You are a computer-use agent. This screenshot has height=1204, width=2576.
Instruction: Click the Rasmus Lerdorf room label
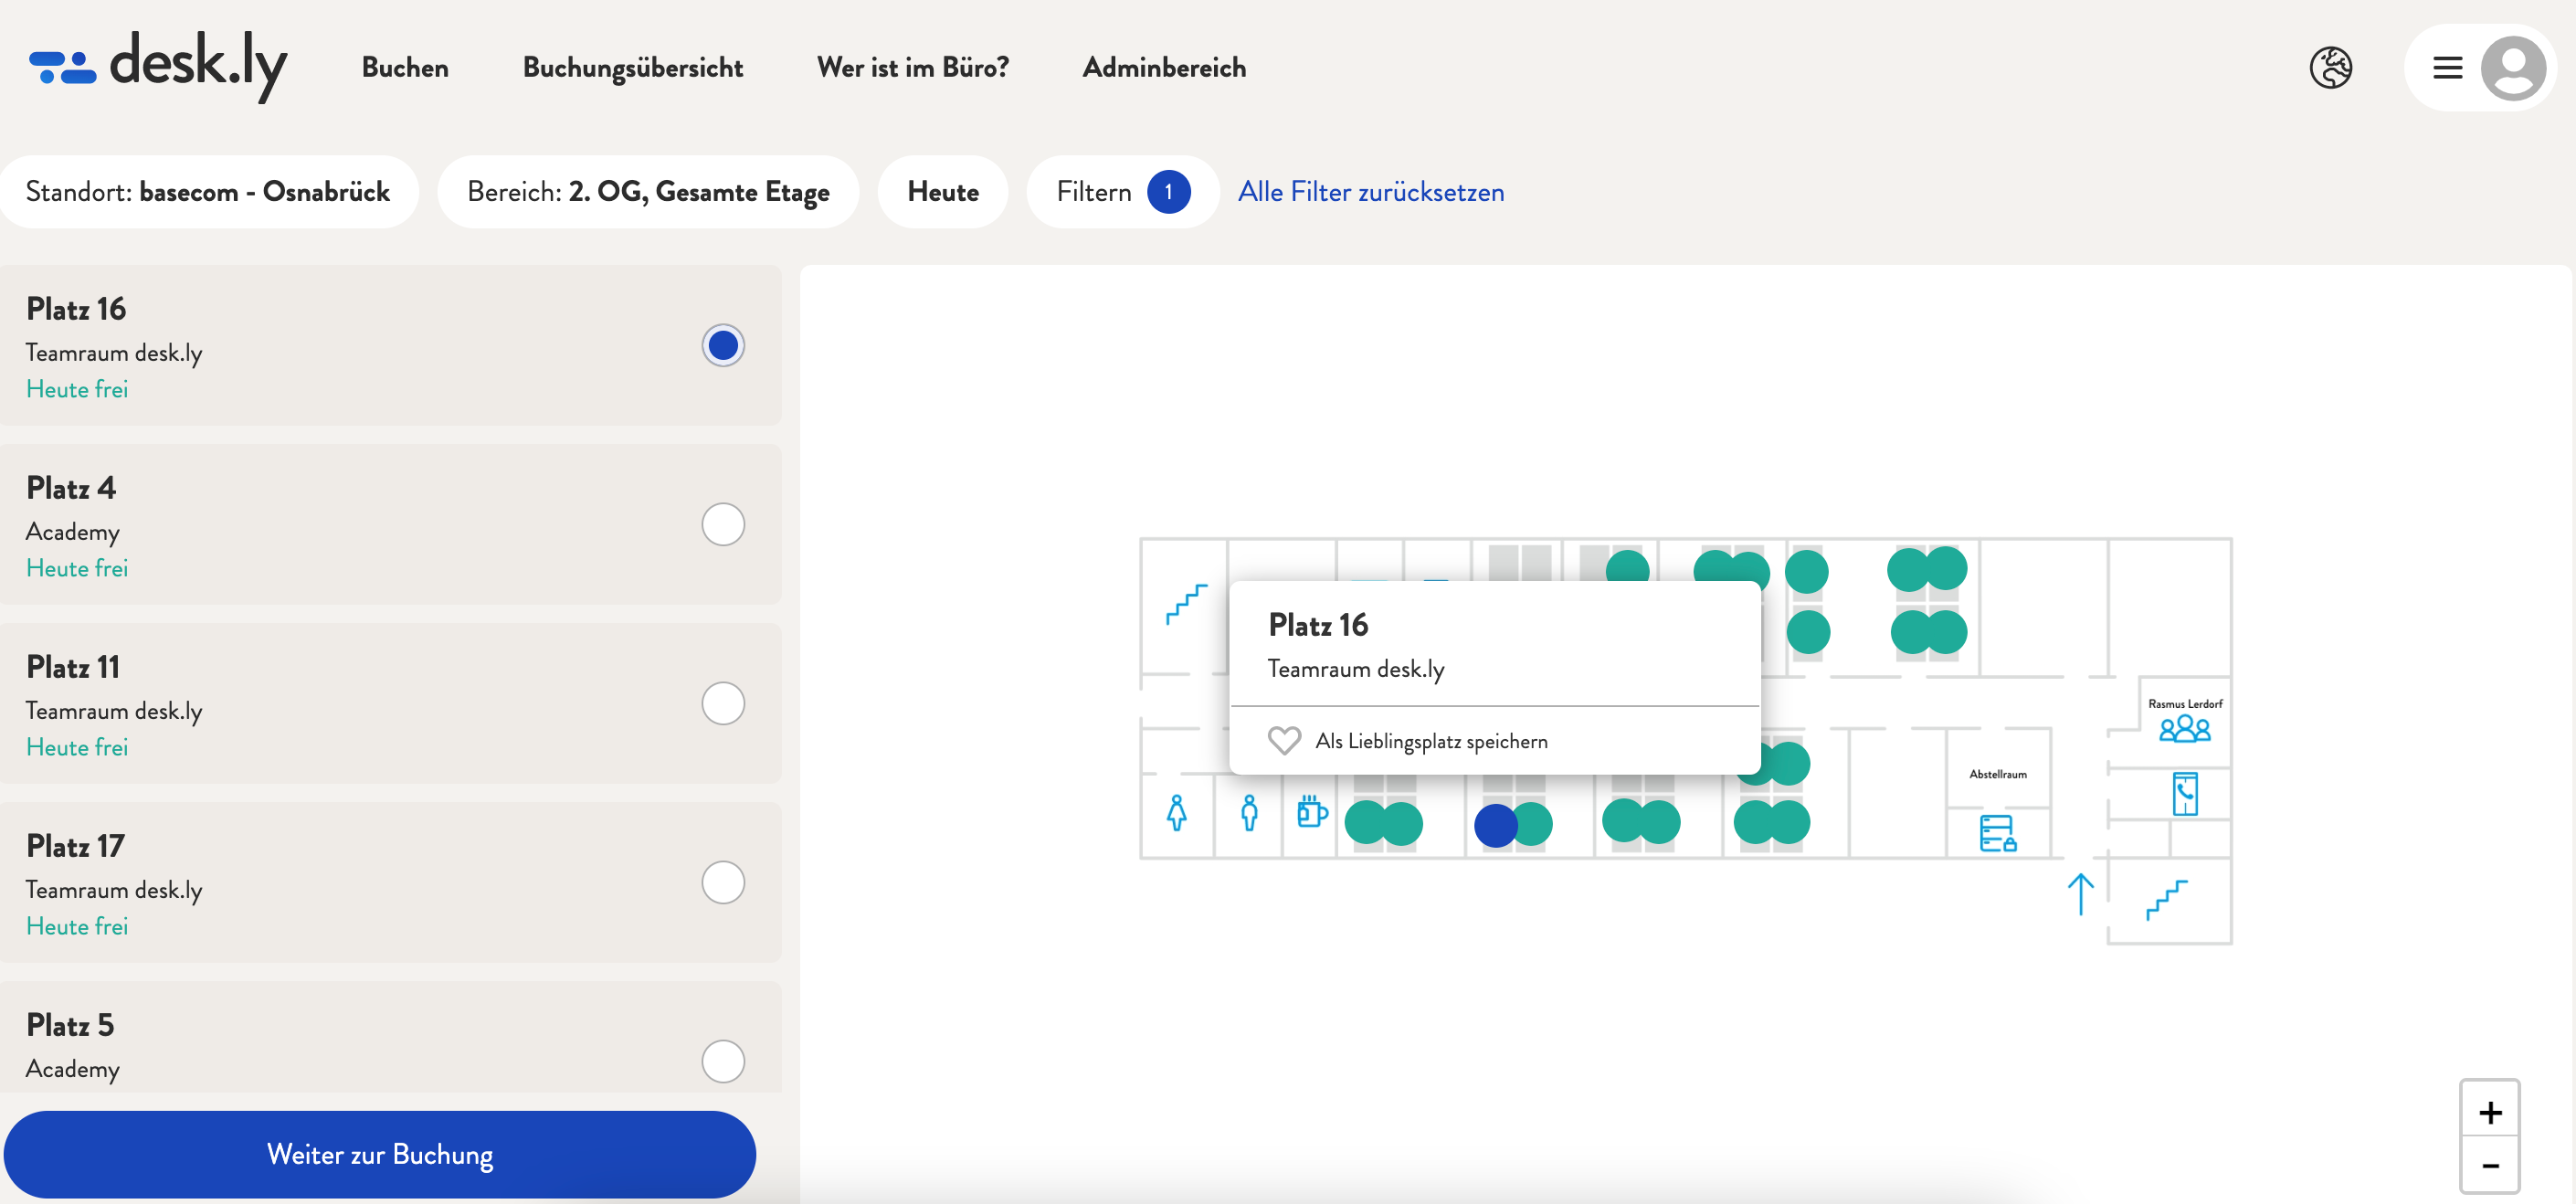(x=2184, y=704)
